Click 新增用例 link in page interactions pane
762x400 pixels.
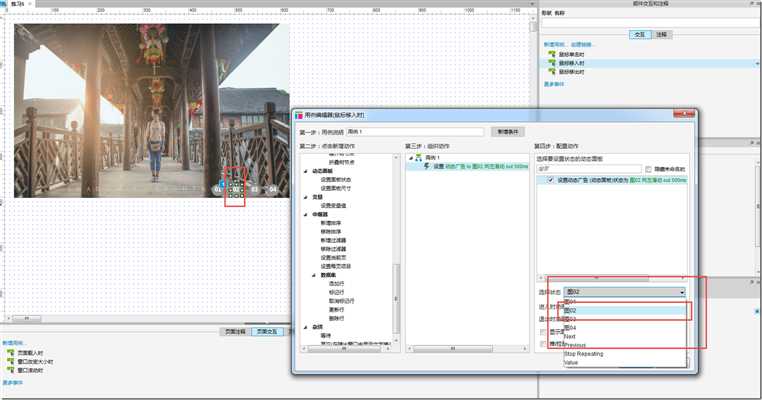pos(13,343)
